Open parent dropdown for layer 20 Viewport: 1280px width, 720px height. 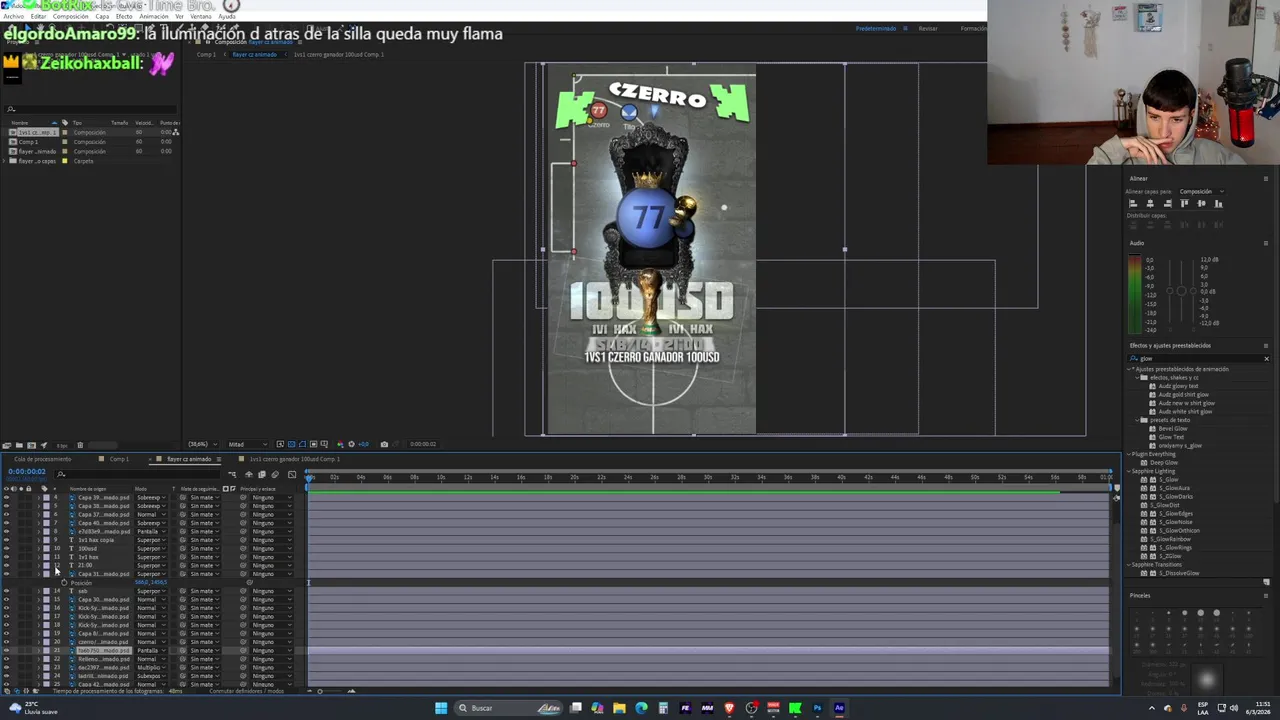272,642
